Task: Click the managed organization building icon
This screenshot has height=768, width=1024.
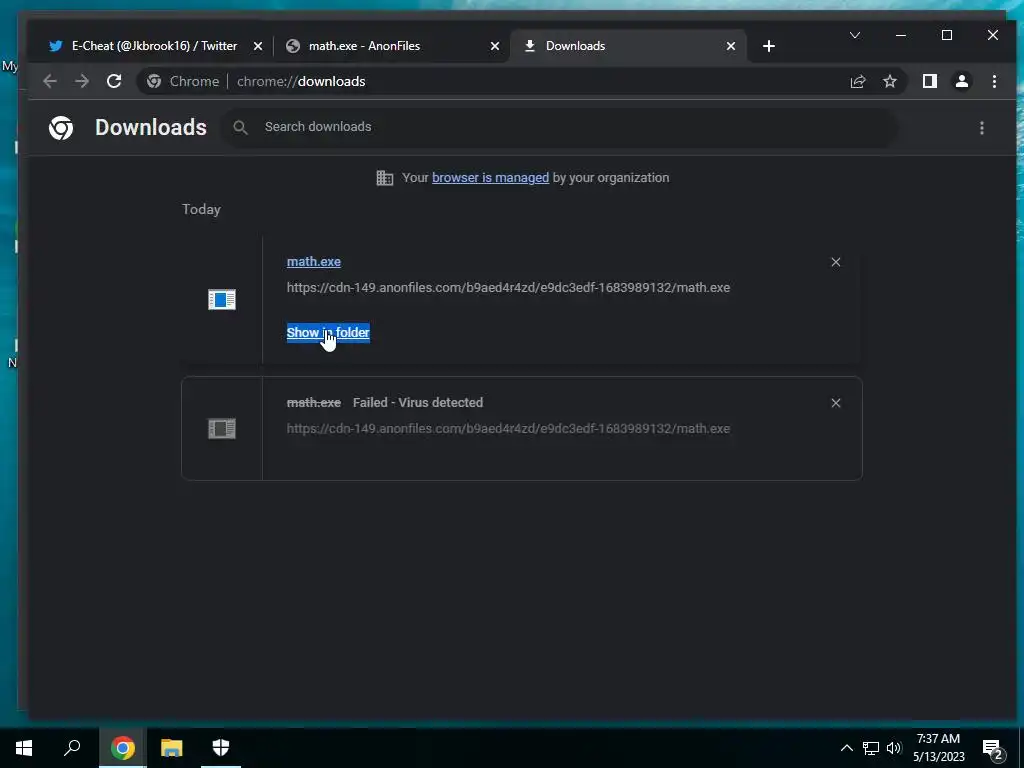Action: pyautogui.click(x=385, y=178)
